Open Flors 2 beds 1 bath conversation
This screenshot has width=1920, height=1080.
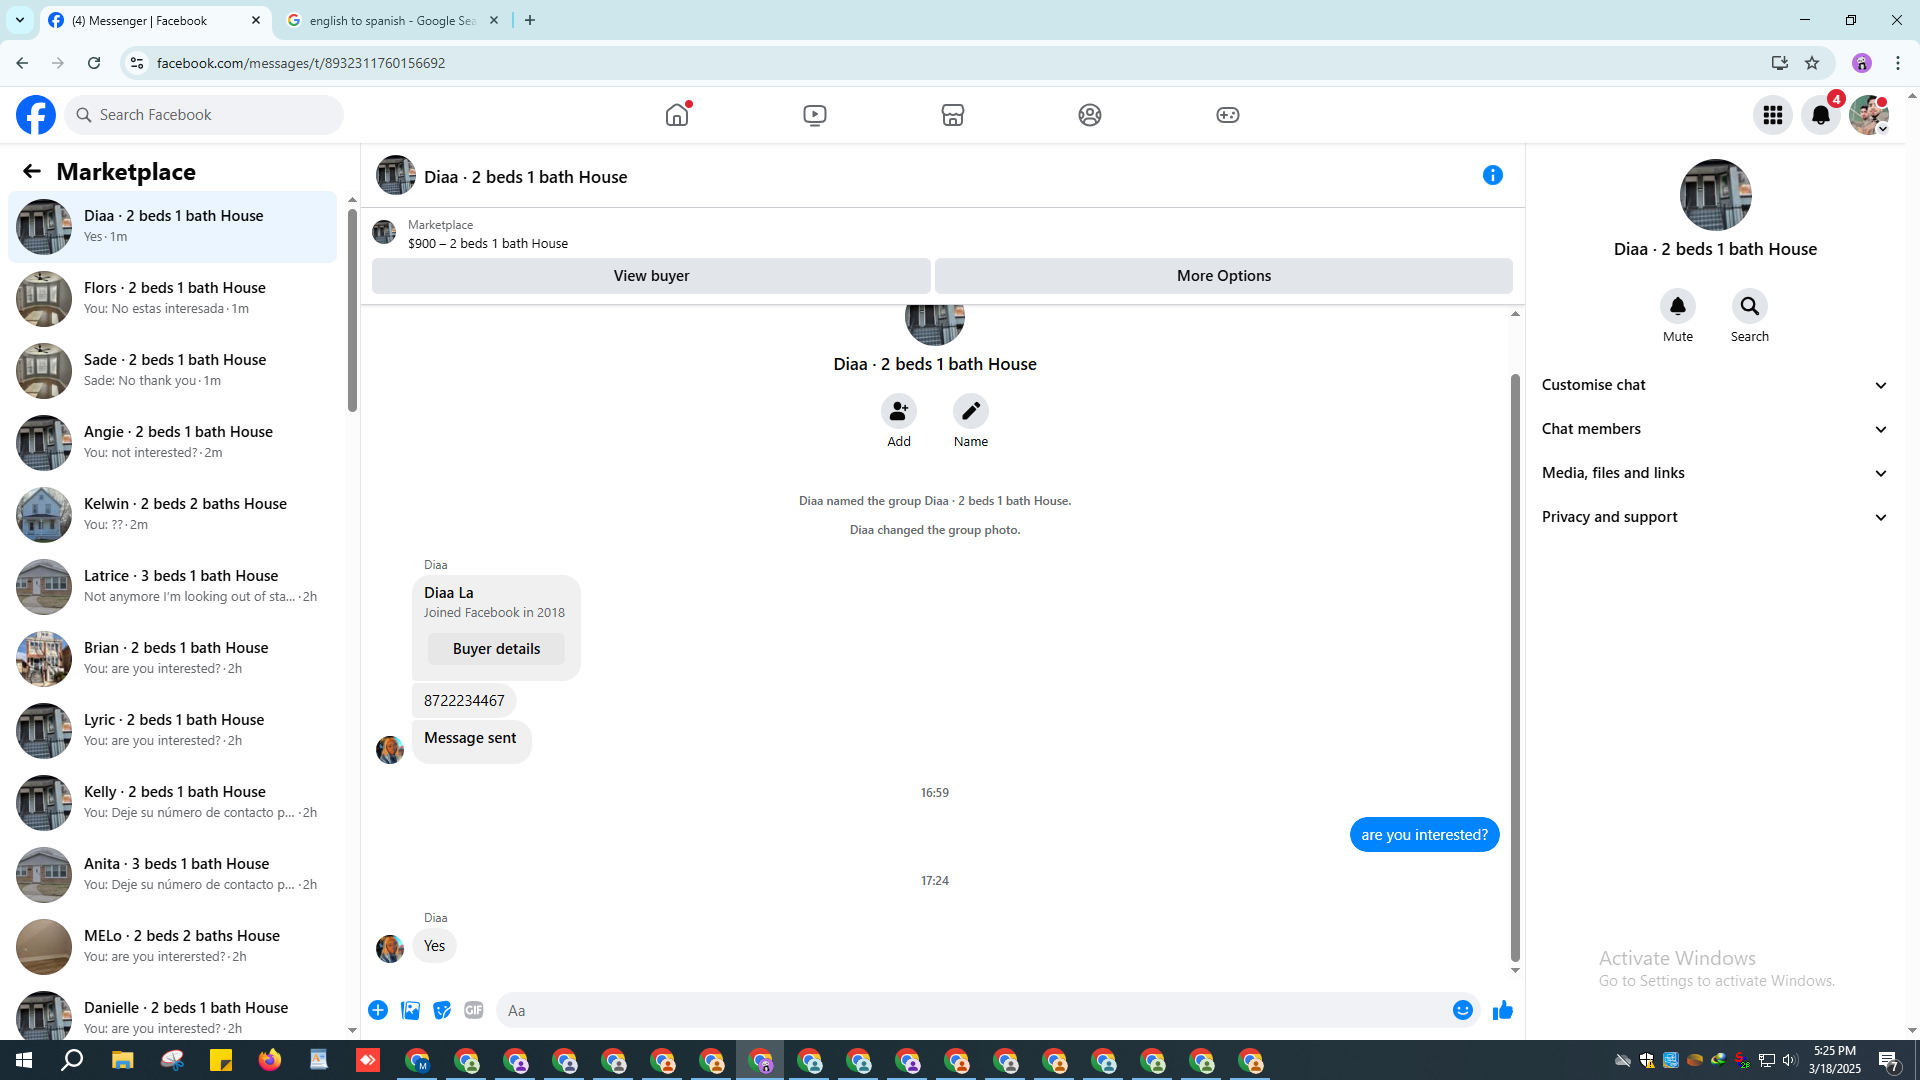pos(175,298)
